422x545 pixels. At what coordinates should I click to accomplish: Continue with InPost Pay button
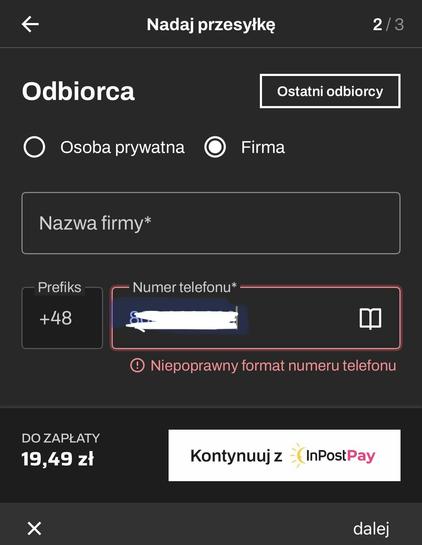pos(284,455)
